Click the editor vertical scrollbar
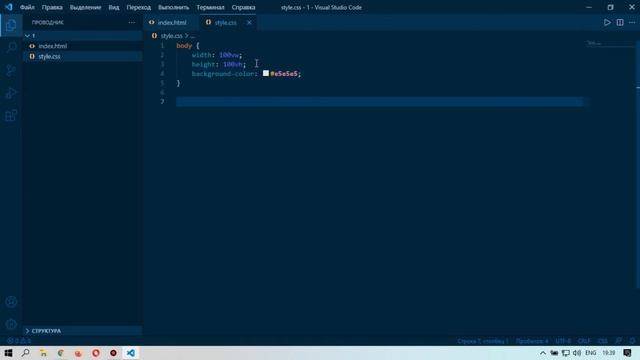 [x=638, y=163]
